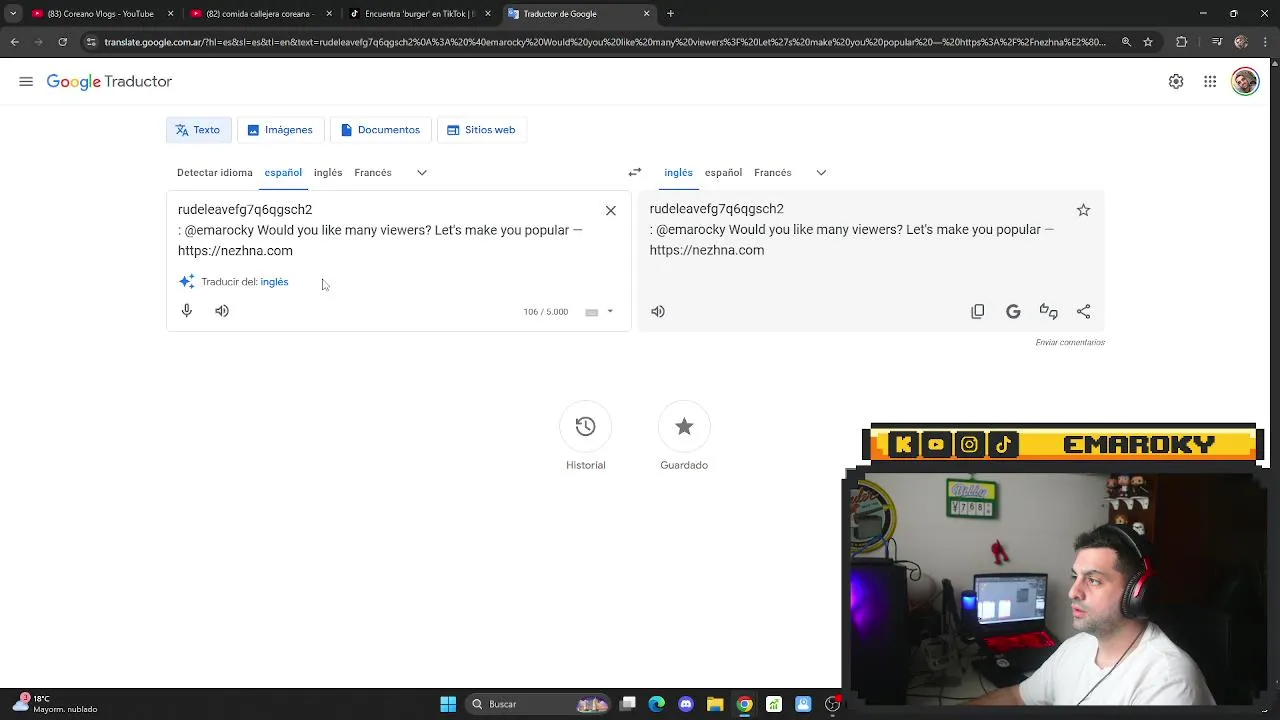Open Google Translate settings gear
Image resolution: width=1280 pixels, height=720 pixels.
(x=1176, y=82)
